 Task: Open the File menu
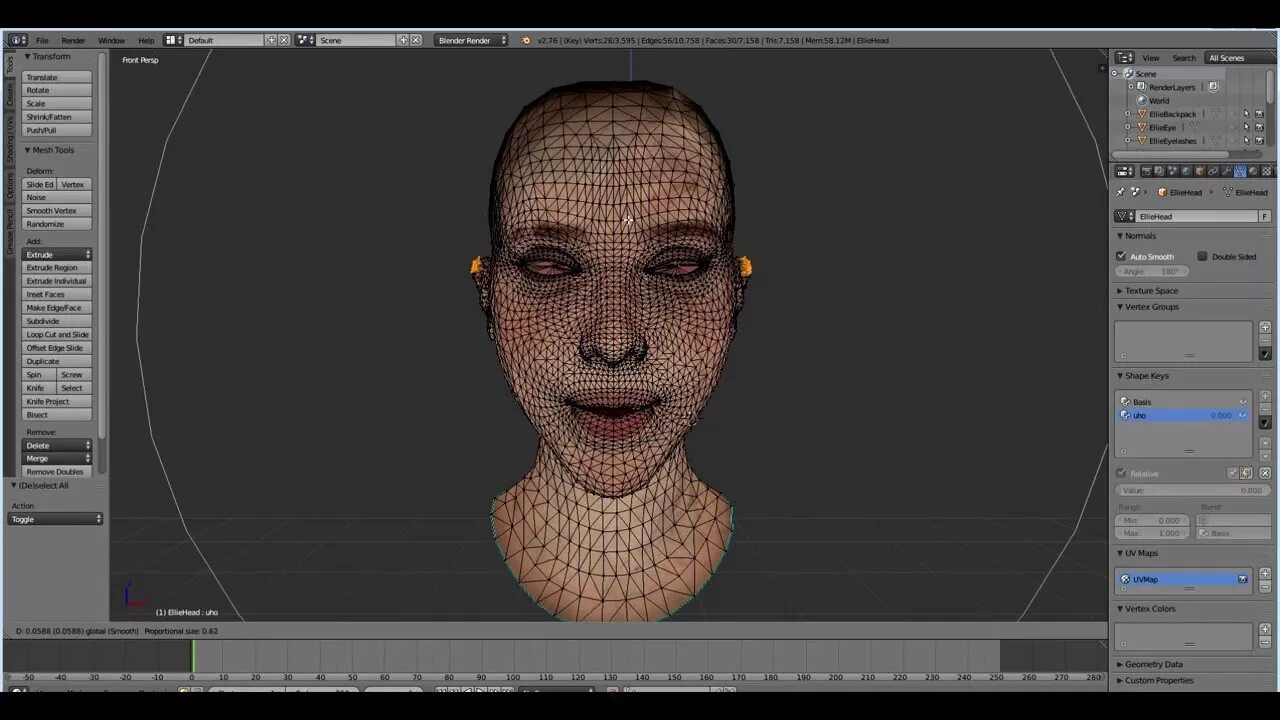tap(42, 40)
